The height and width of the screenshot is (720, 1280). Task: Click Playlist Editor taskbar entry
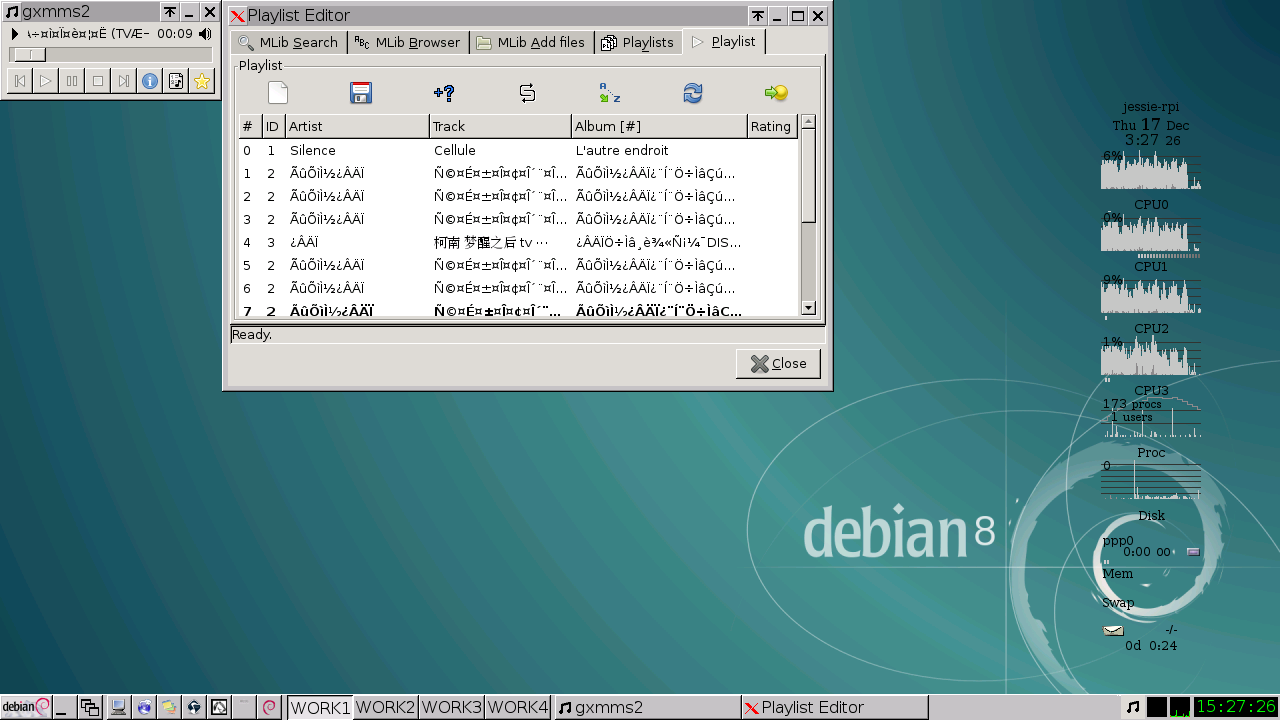[x=835, y=707]
